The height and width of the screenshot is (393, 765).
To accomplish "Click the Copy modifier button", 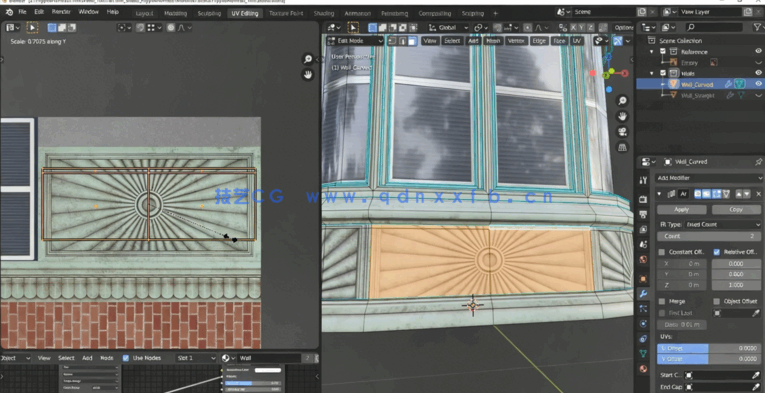I will (x=736, y=210).
